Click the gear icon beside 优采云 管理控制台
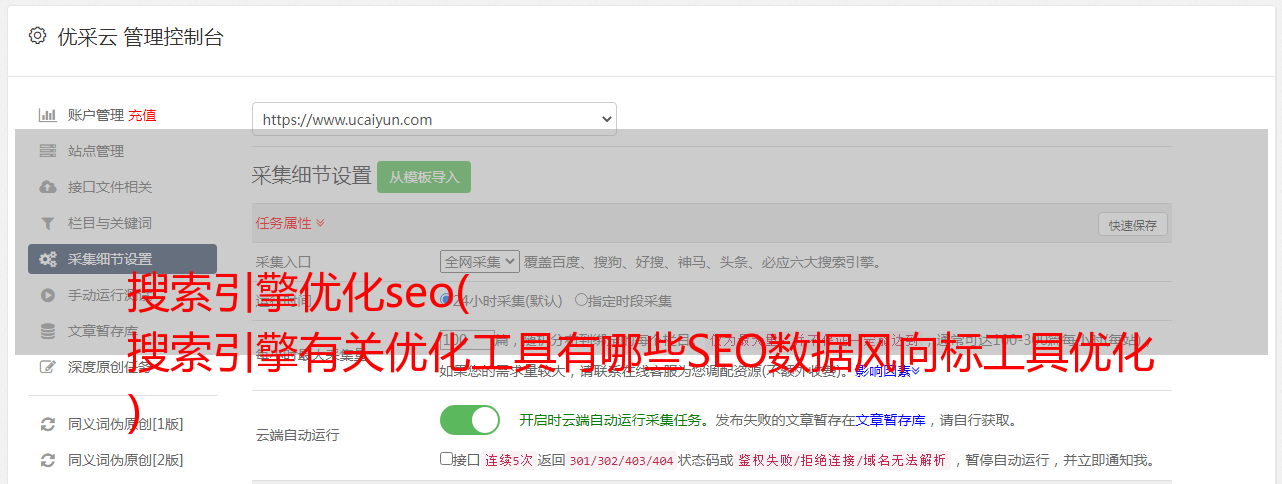 coord(37,36)
